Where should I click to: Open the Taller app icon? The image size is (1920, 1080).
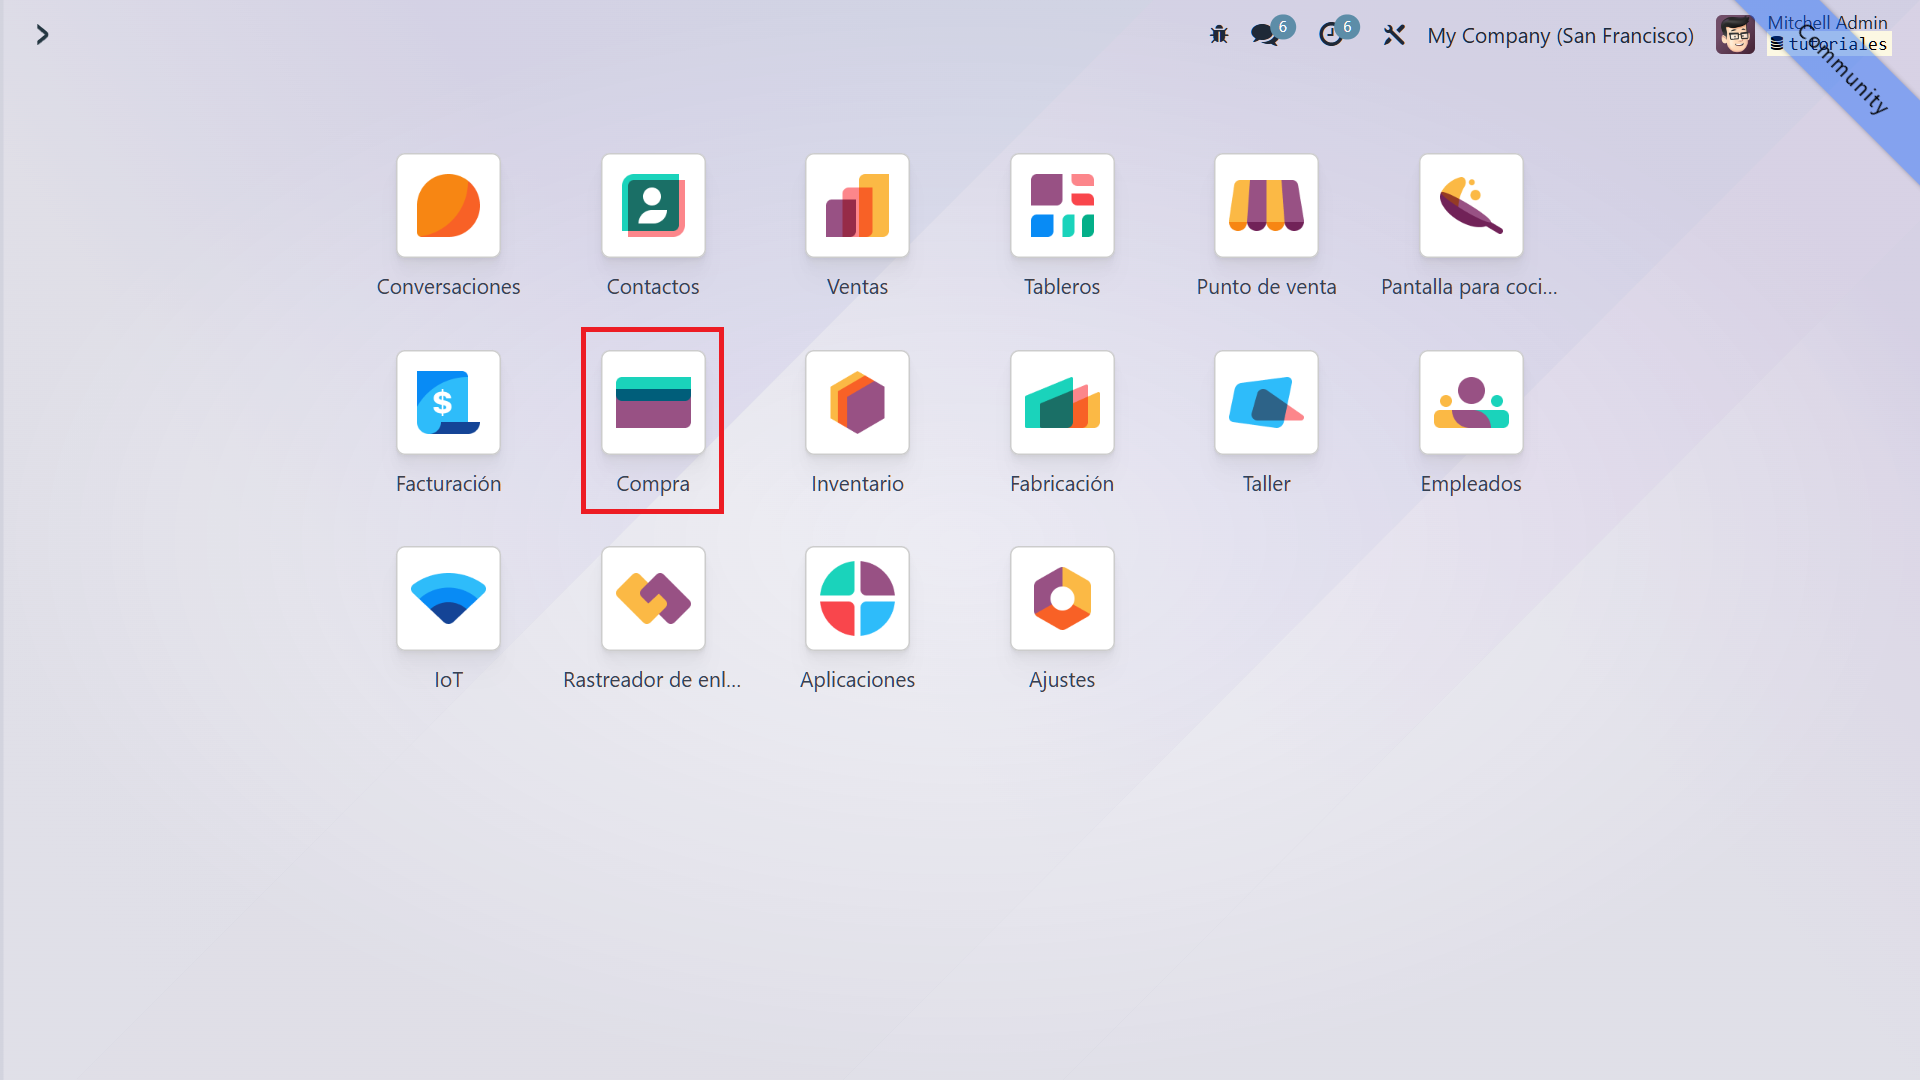pos(1266,403)
